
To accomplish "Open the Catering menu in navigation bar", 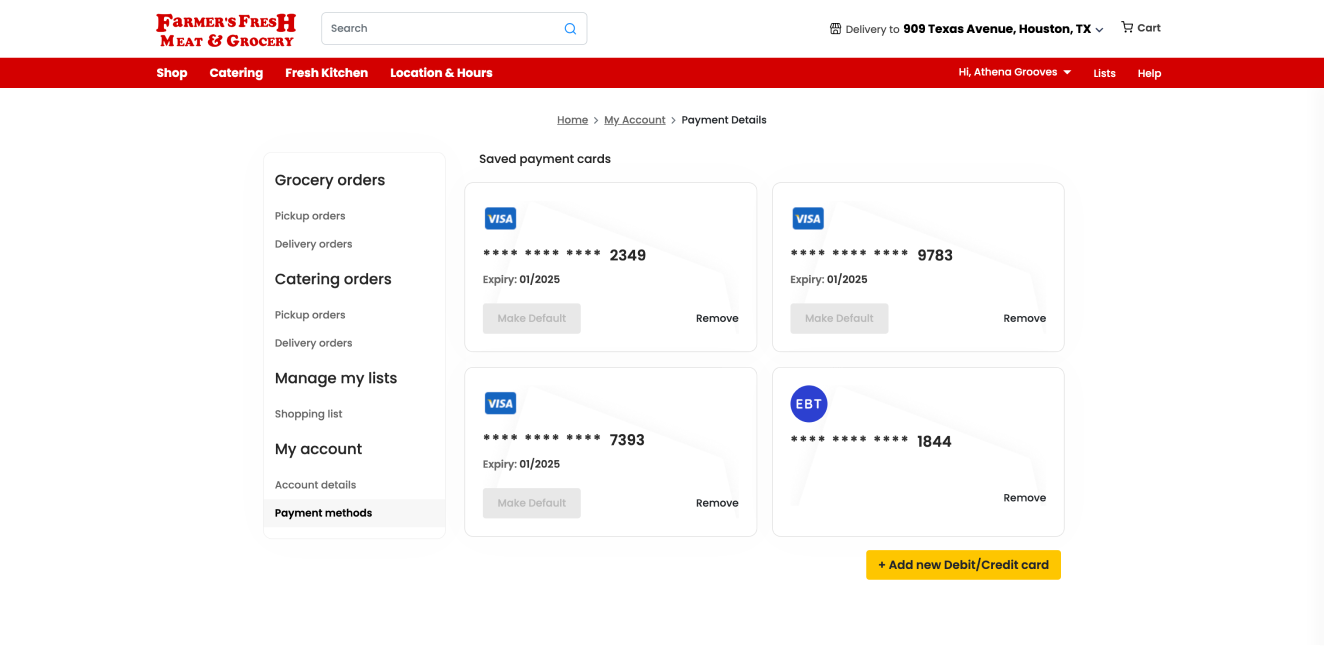I will point(236,73).
